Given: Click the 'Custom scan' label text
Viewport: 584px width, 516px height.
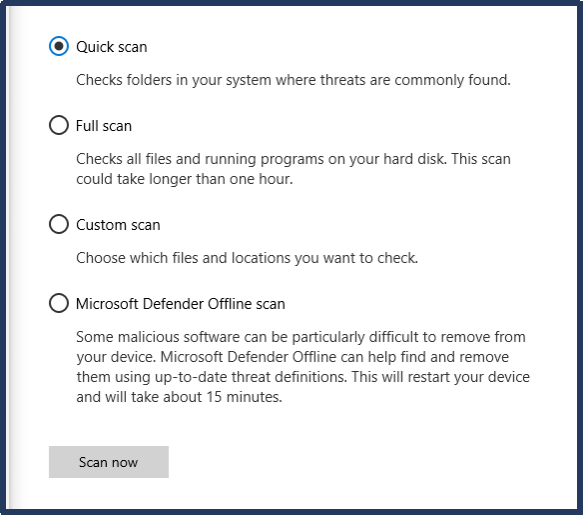Looking at the screenshot, I should point(118,225).
